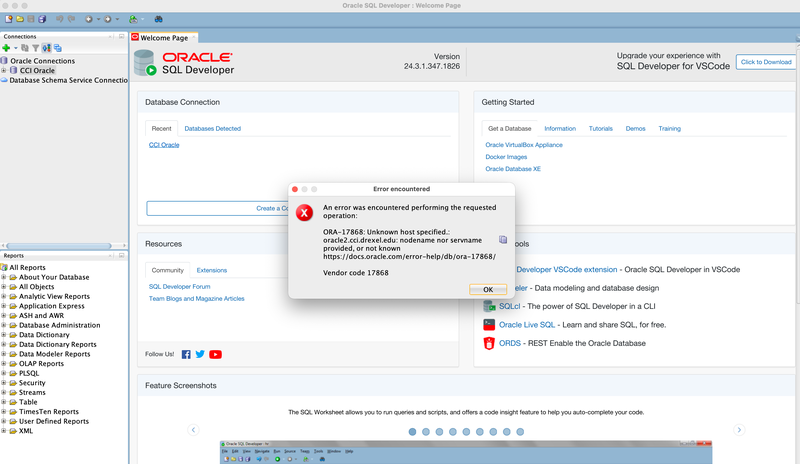Click the Open folder toolbar icon
Viewport: 800px width, 464px height.
[20, 19]
